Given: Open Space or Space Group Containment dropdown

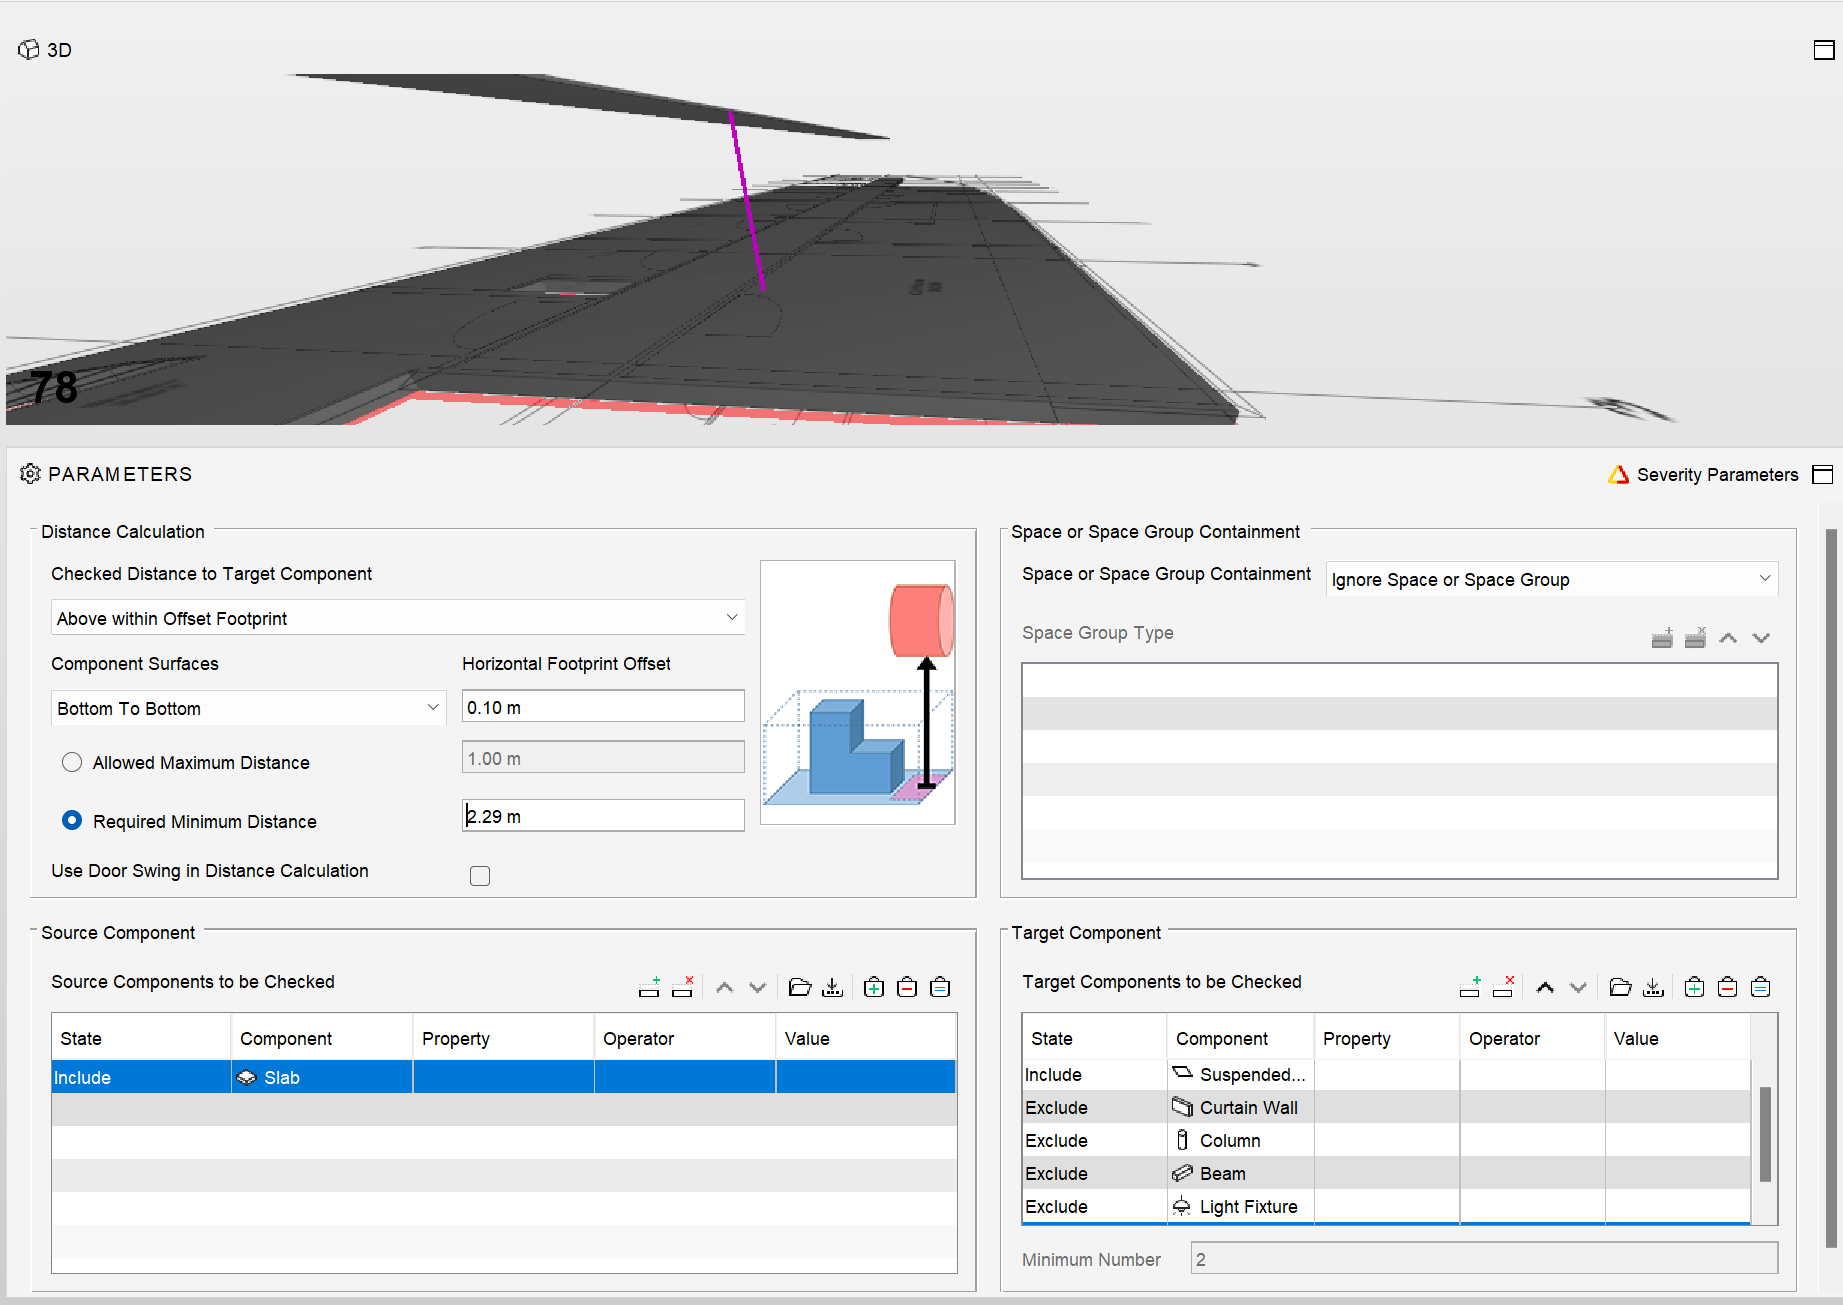Looking at the screenshot, I should [1552, 579].
